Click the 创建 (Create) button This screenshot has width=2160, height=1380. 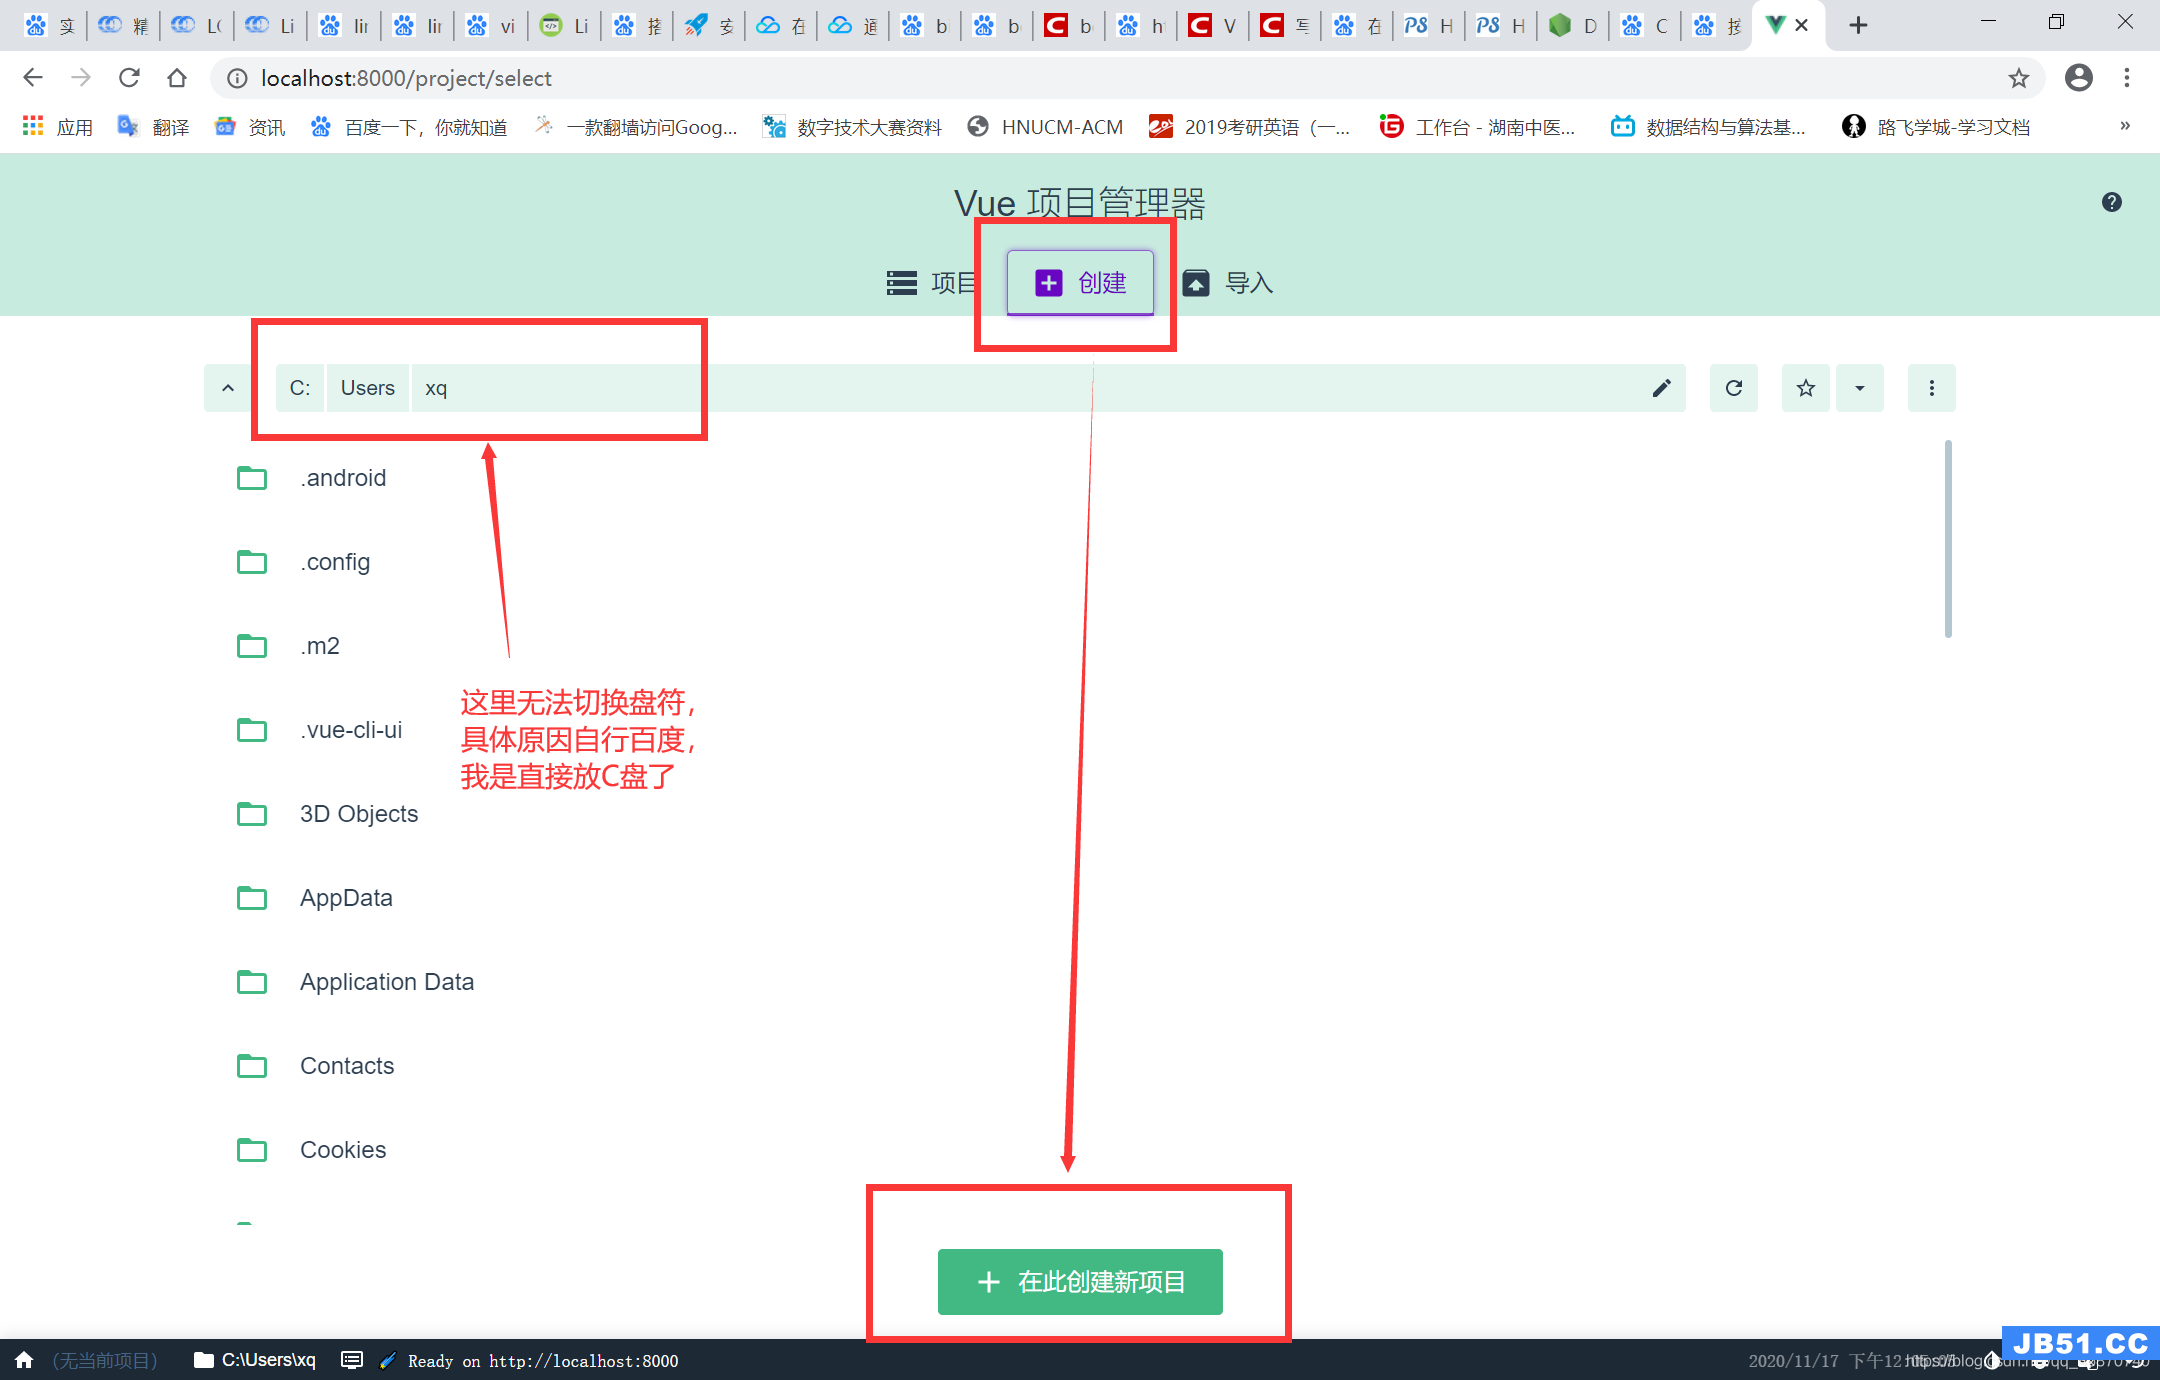(1078, 283)
